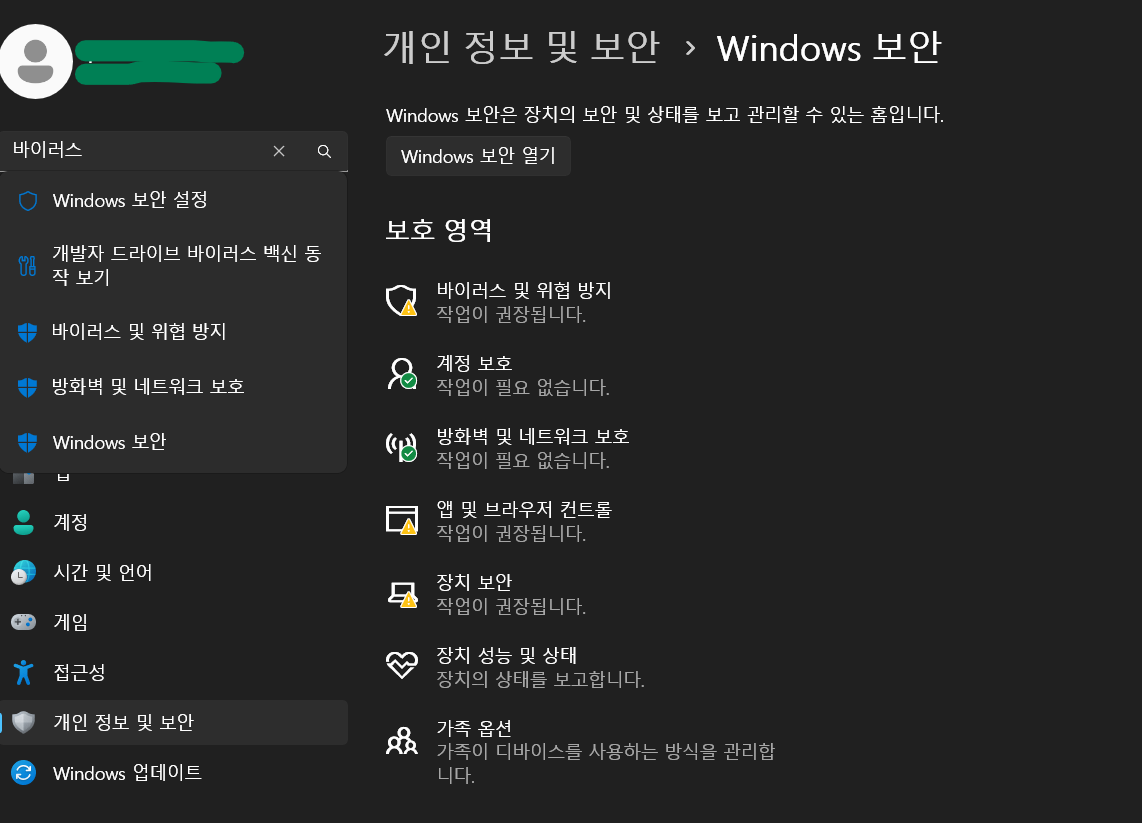Click the Windows 보안 열기 button
This screenshot has width=1142, height=823.
(478, 156)
